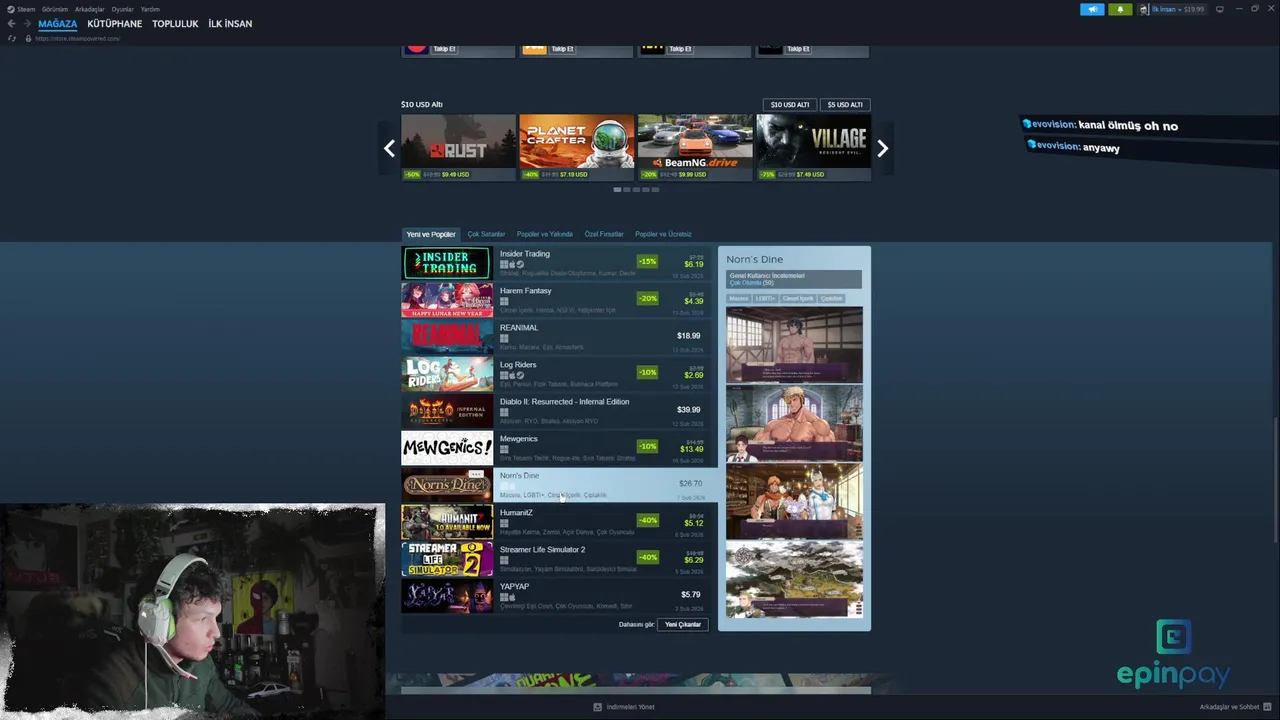
Task: Open the Yardım menu
Action: point(150,9)
